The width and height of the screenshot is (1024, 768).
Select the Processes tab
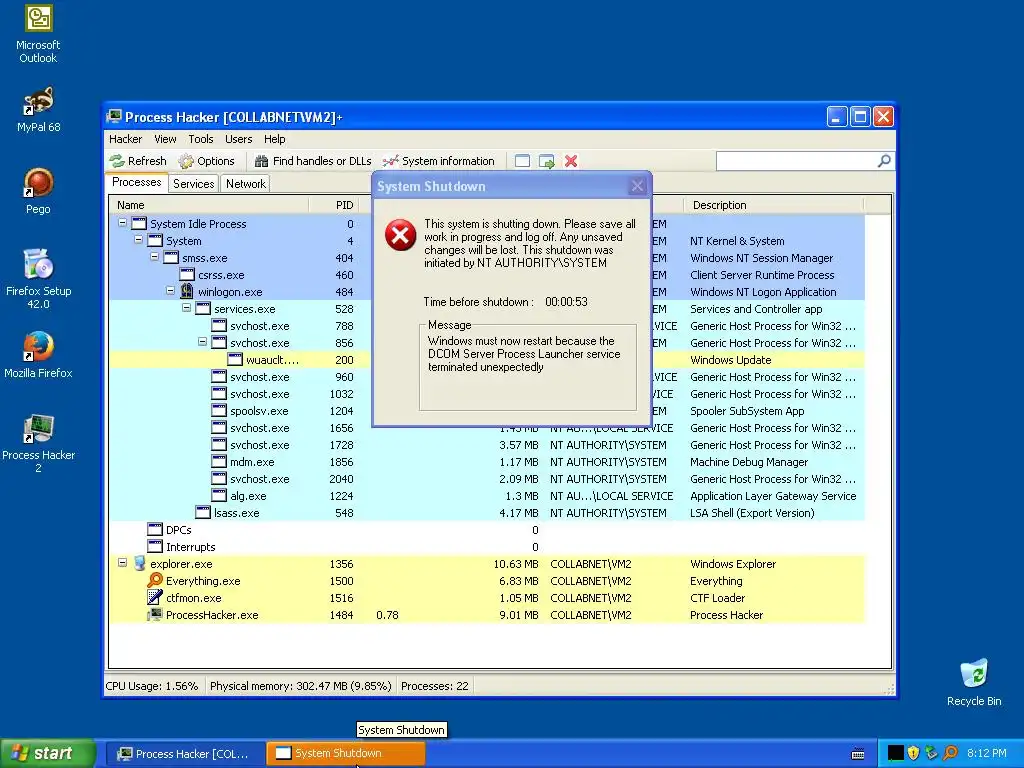coord(136,182)
